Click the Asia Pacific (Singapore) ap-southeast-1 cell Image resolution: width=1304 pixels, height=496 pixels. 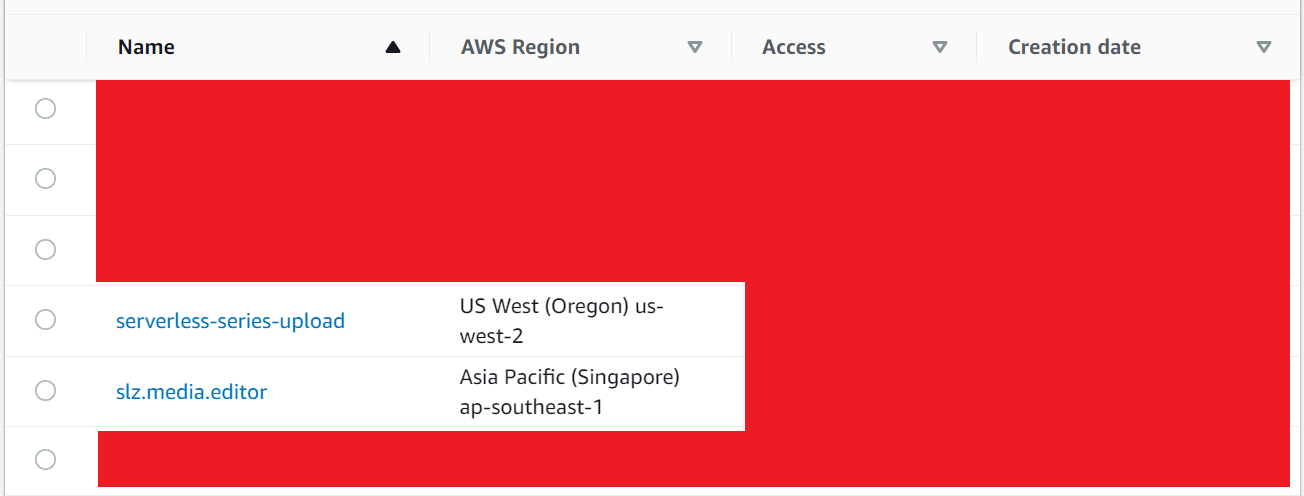569,392
